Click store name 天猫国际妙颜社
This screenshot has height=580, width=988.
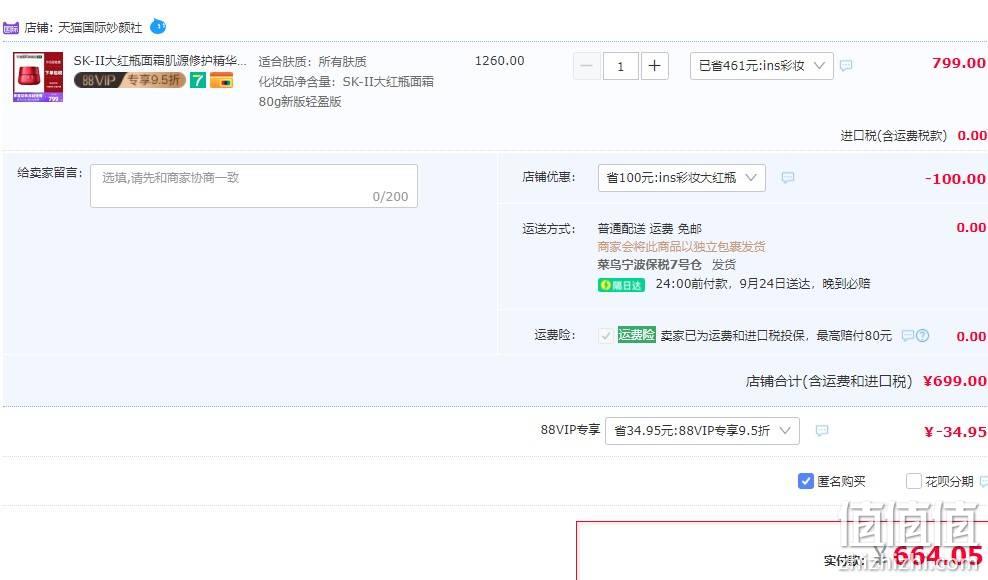click(x=100, y=28)
